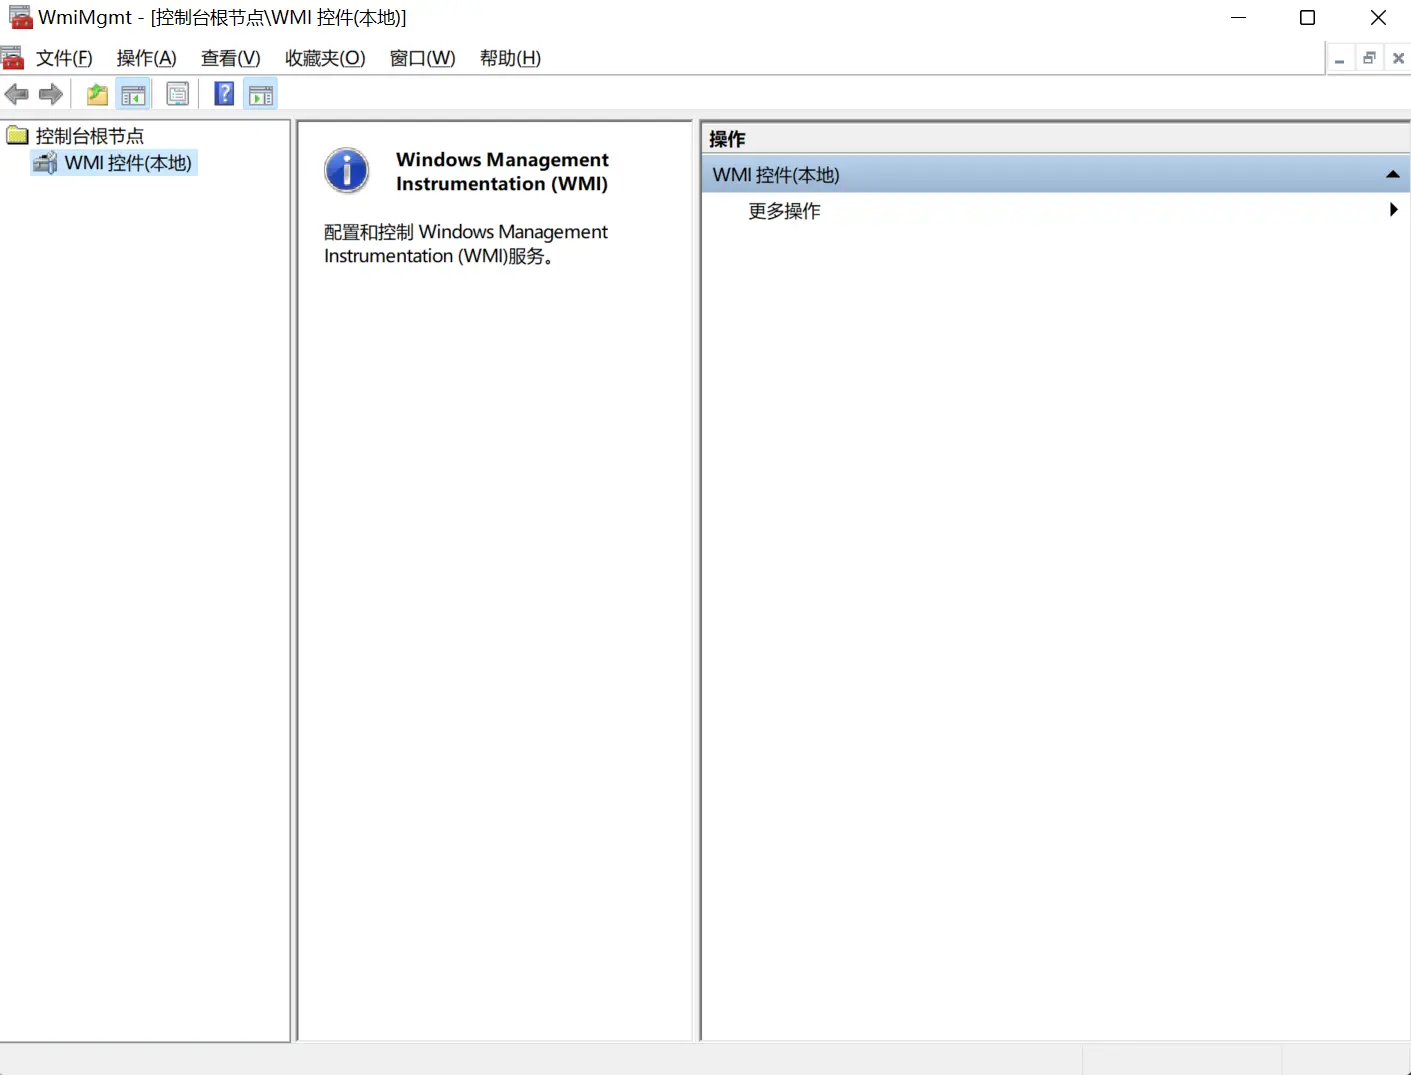Click the Up one level folder icon
This screenshot has width=1411, height=1075.
click(97, 95)
